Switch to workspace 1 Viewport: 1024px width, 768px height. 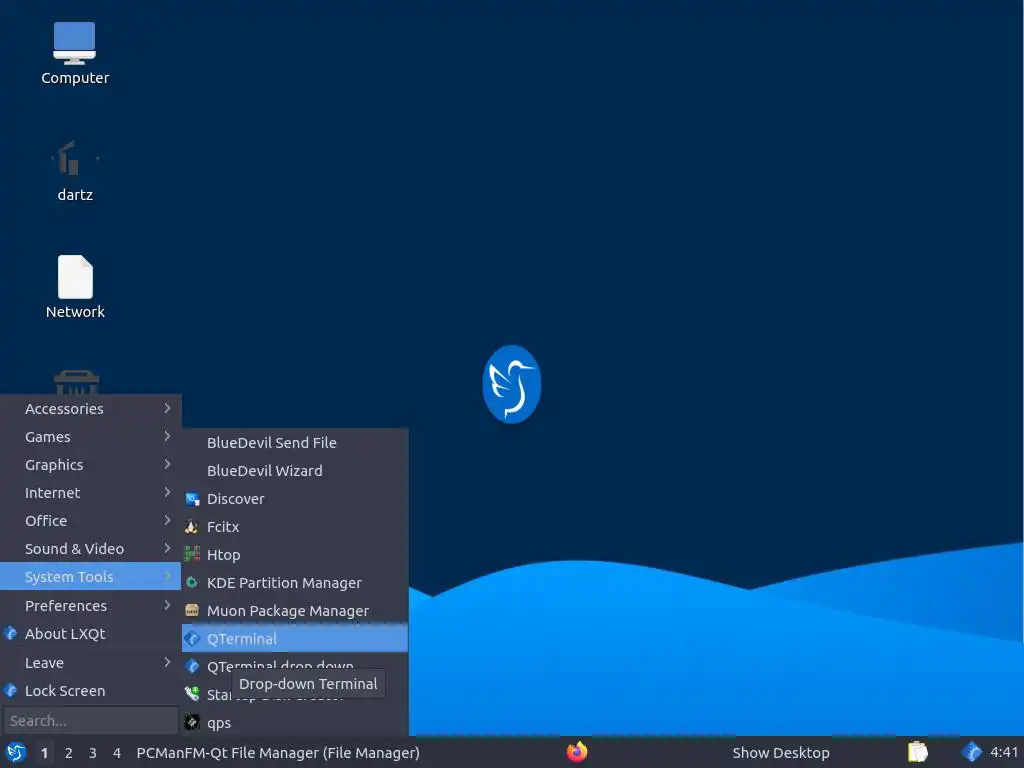click(x=44, y=752)
